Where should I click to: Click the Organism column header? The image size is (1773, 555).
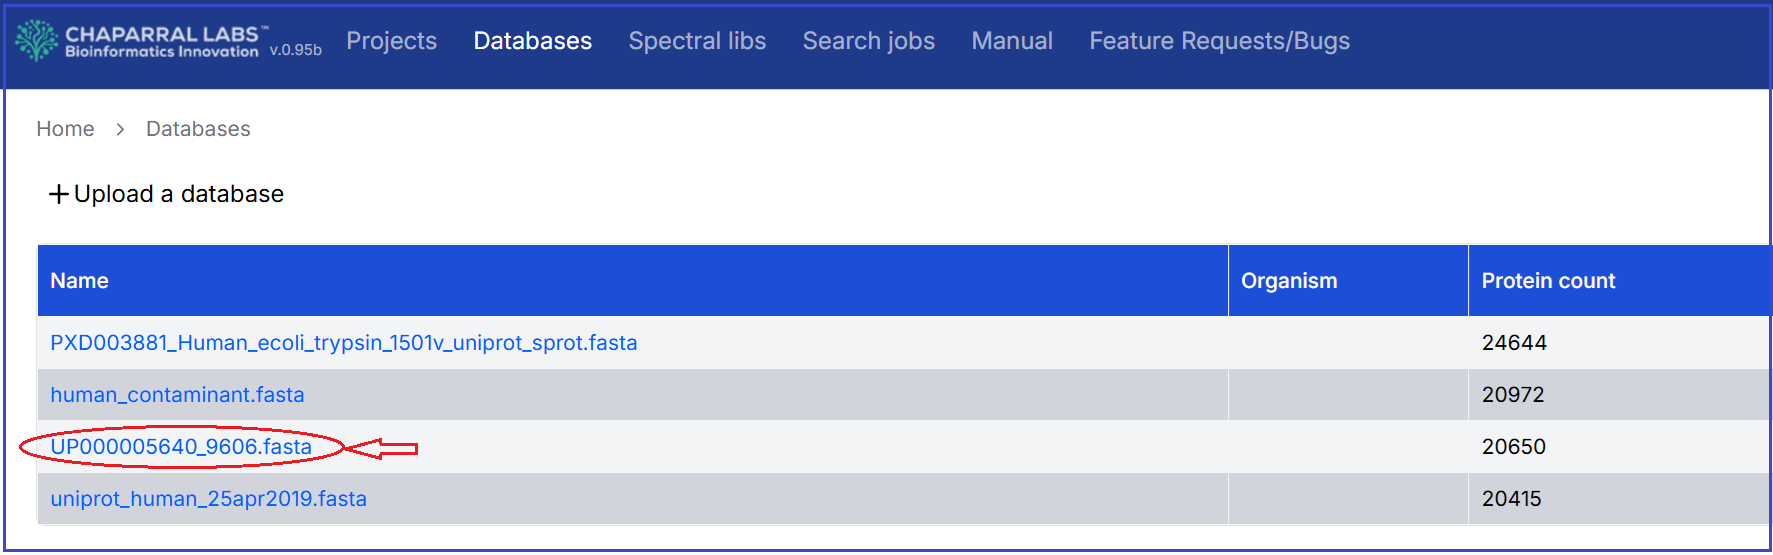pos(1288,281)
